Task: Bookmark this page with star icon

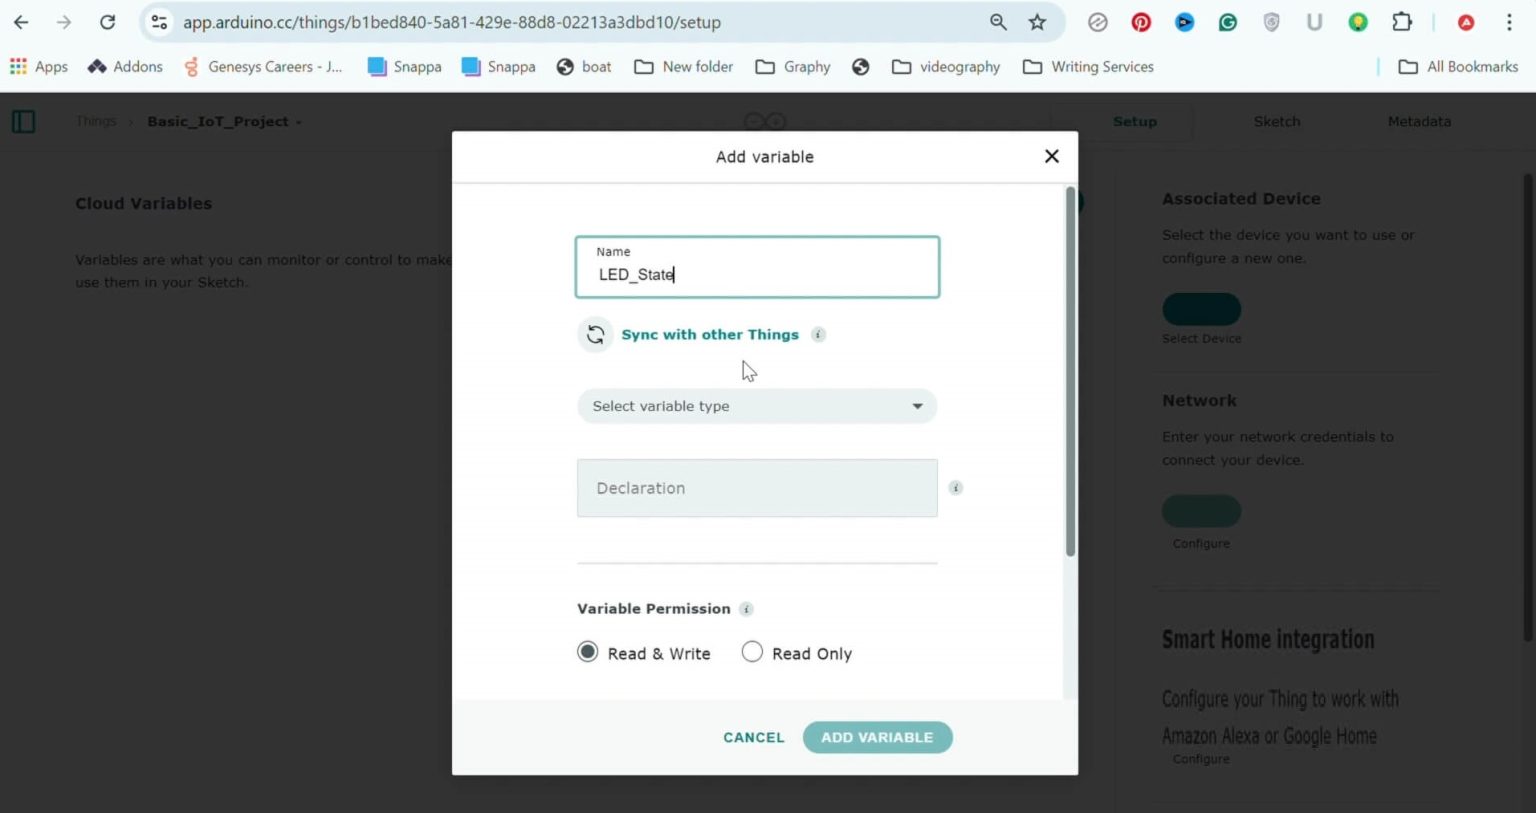Action: [1037, 22]
